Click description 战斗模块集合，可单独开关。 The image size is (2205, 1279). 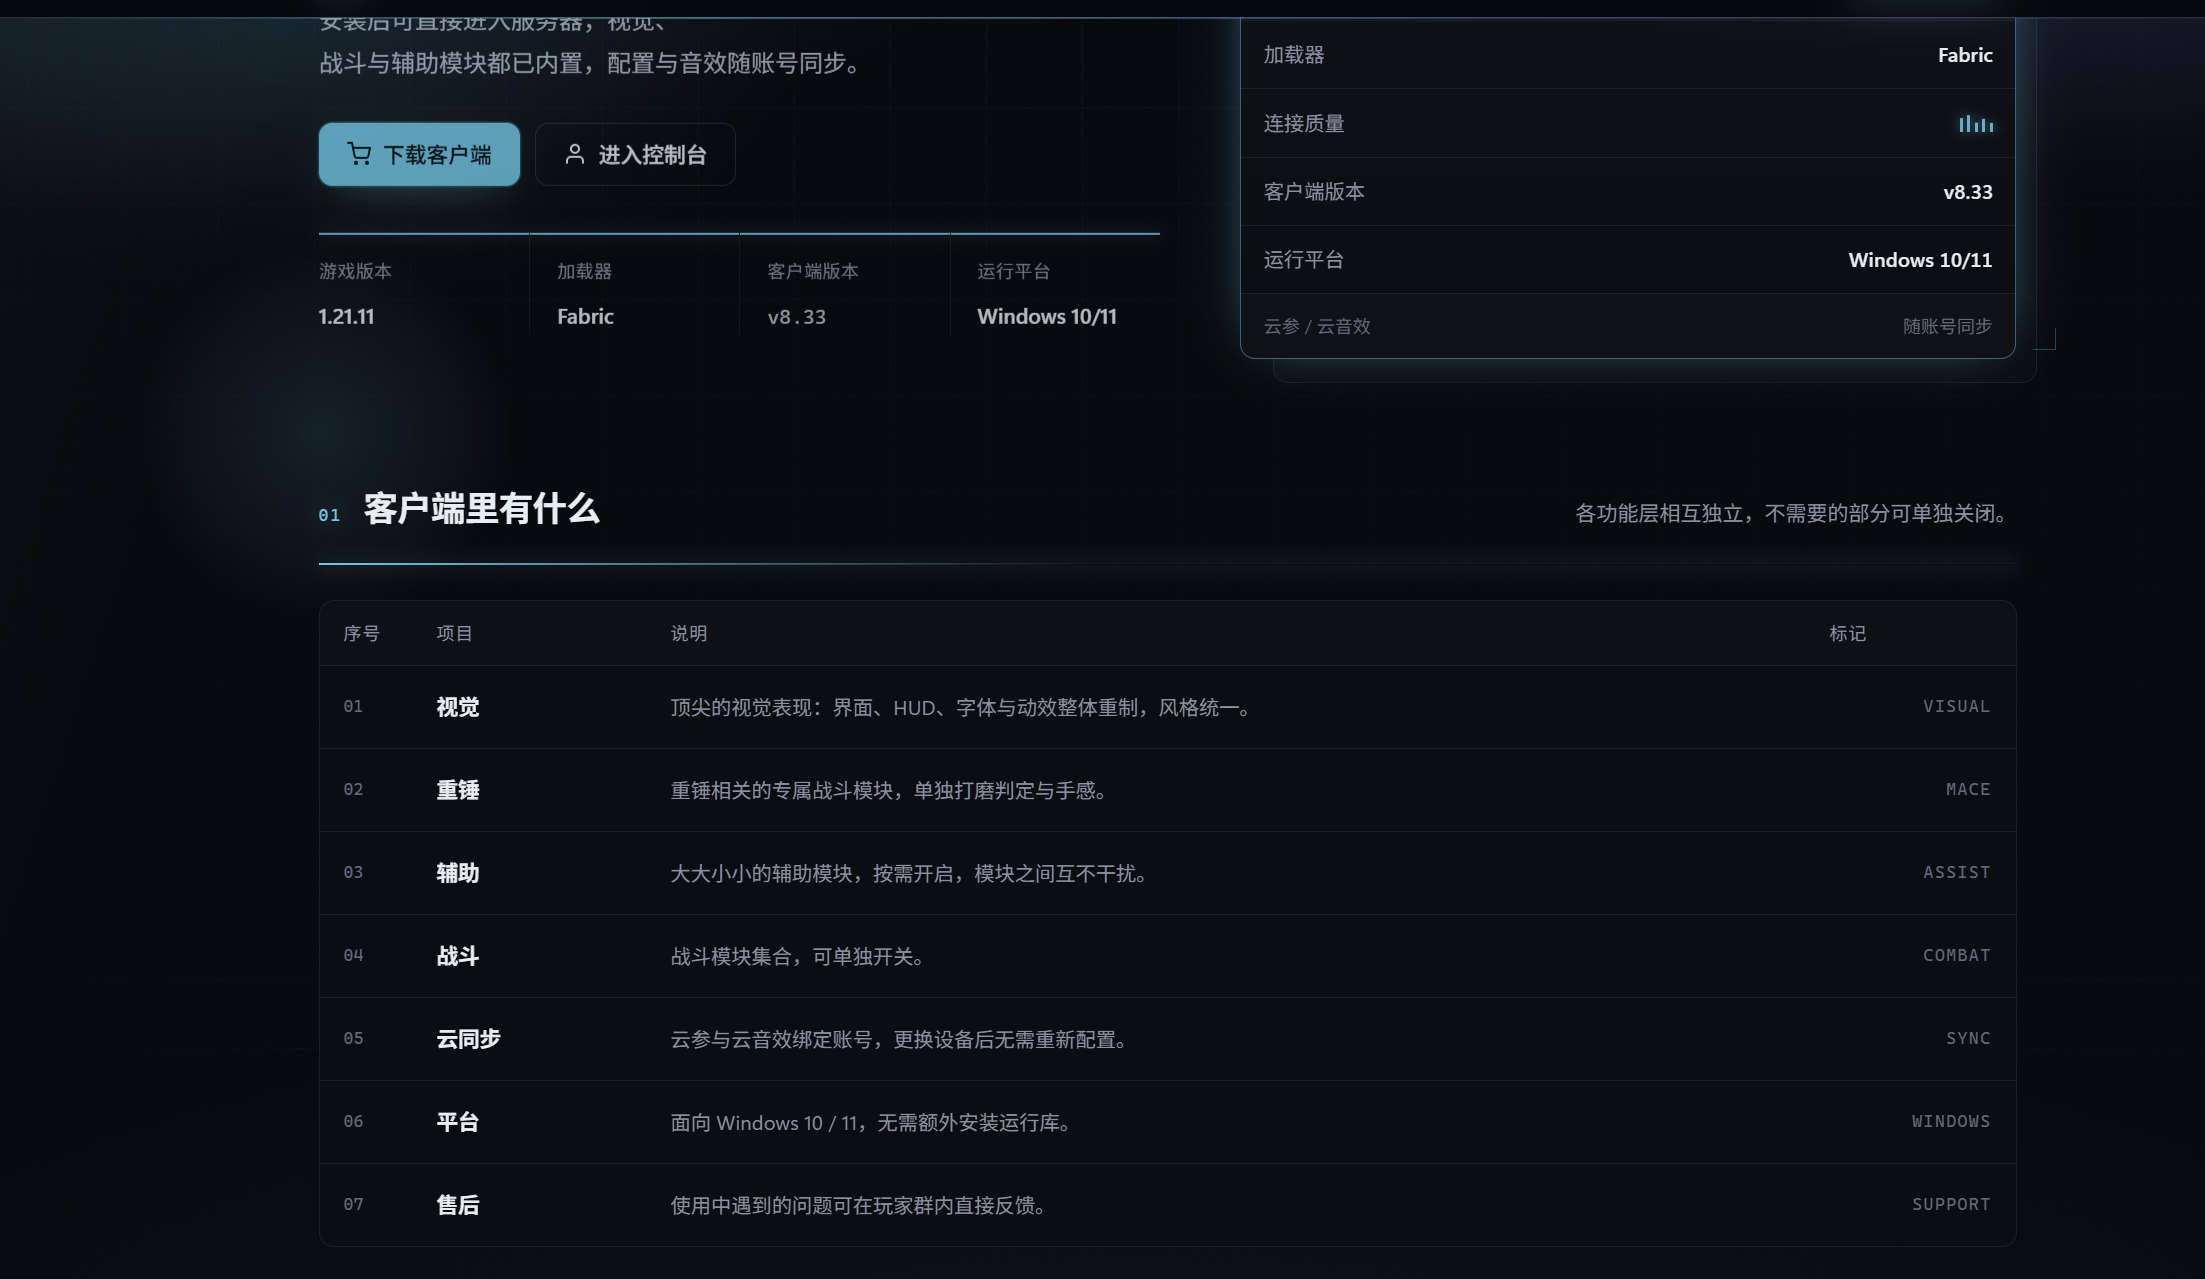801,956
